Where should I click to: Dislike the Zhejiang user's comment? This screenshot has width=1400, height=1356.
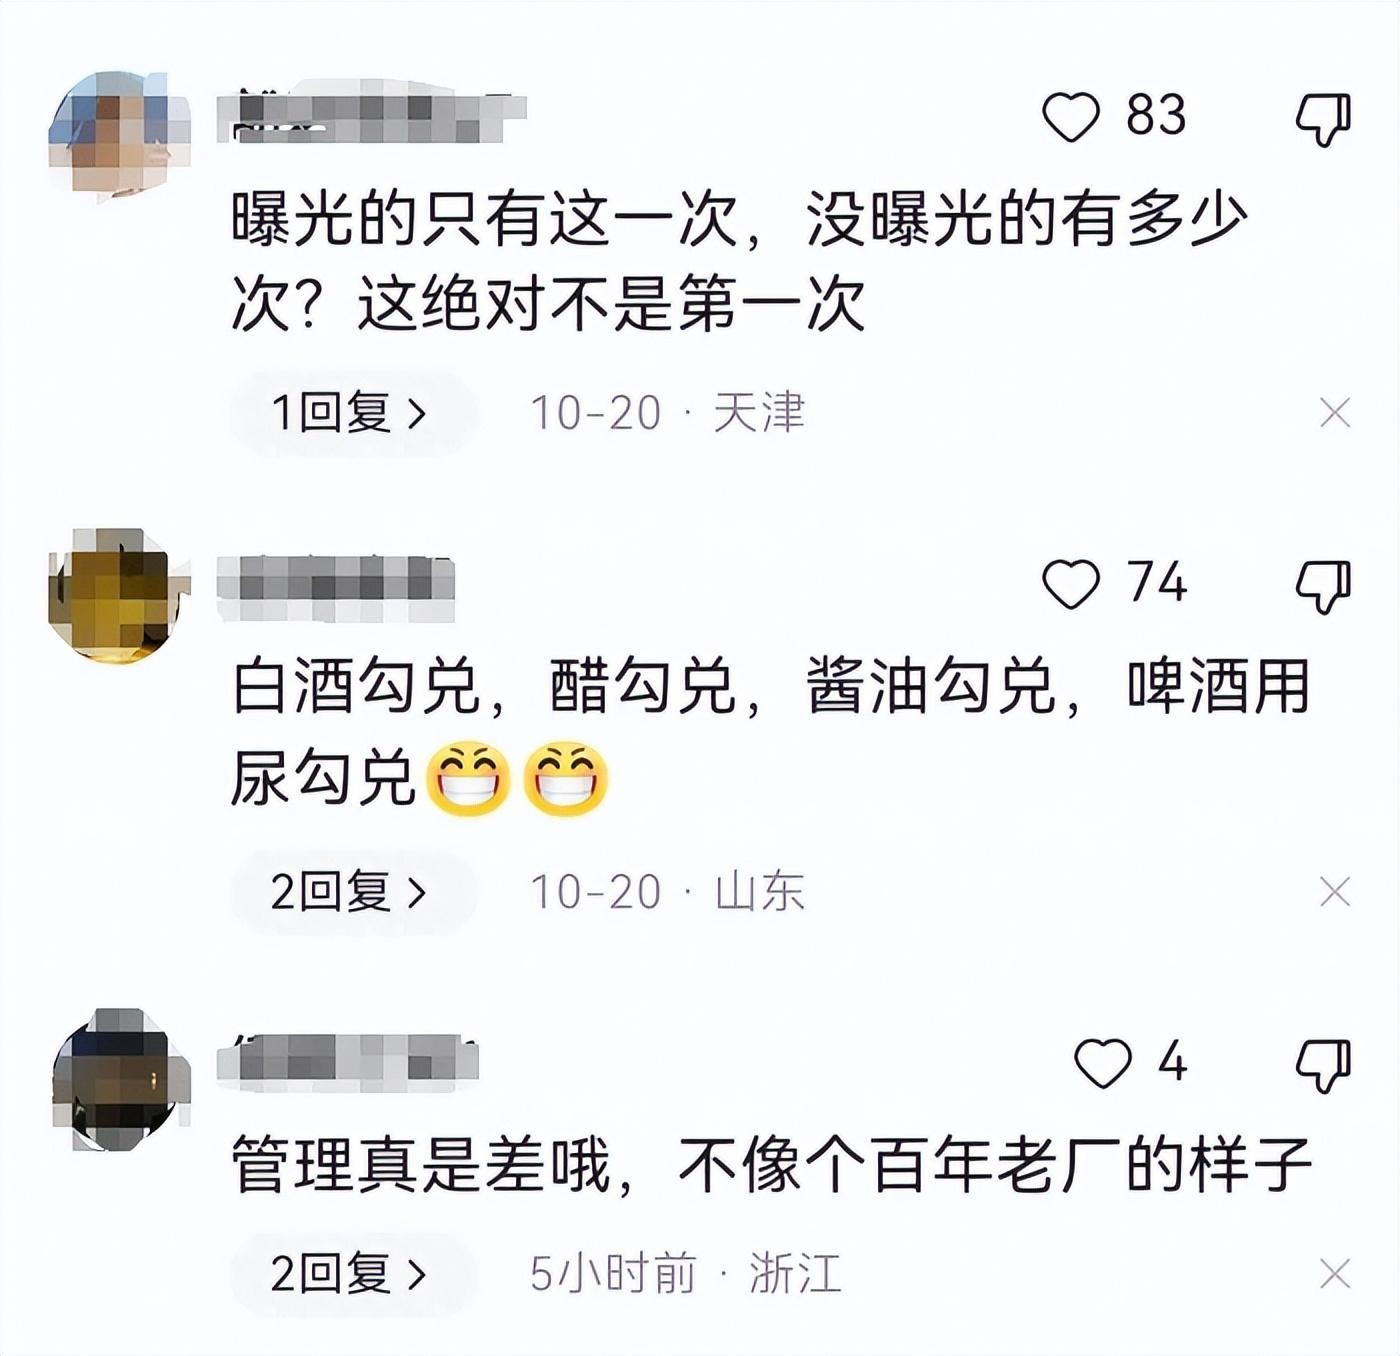coord(1324,1066)
